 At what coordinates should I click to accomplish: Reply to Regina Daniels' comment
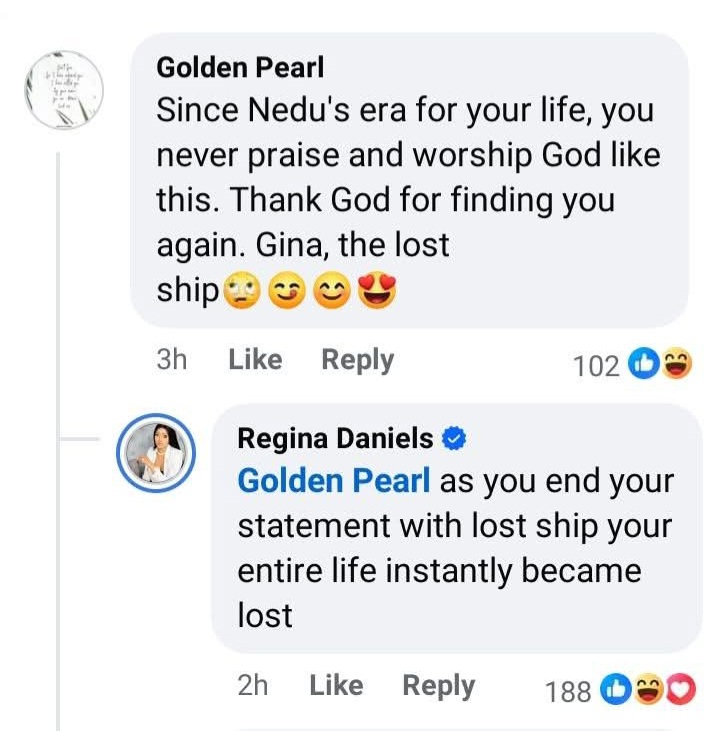(x=438, y=685)
